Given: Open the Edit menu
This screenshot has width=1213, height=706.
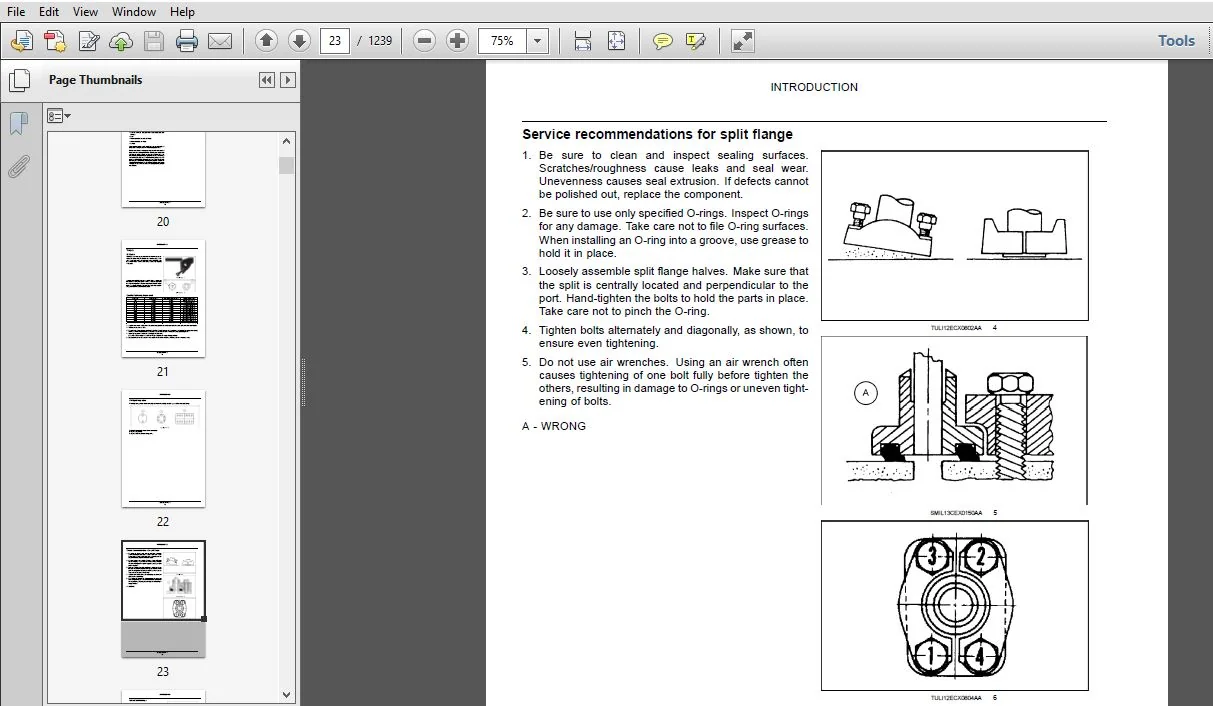Looking at the screenshot, I should coord(49,12).
